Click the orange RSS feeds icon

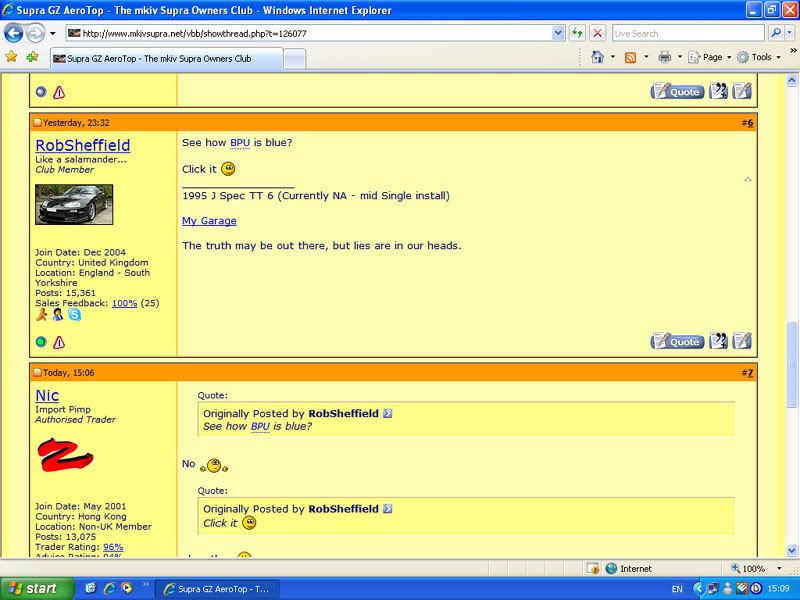pos(631,57)
